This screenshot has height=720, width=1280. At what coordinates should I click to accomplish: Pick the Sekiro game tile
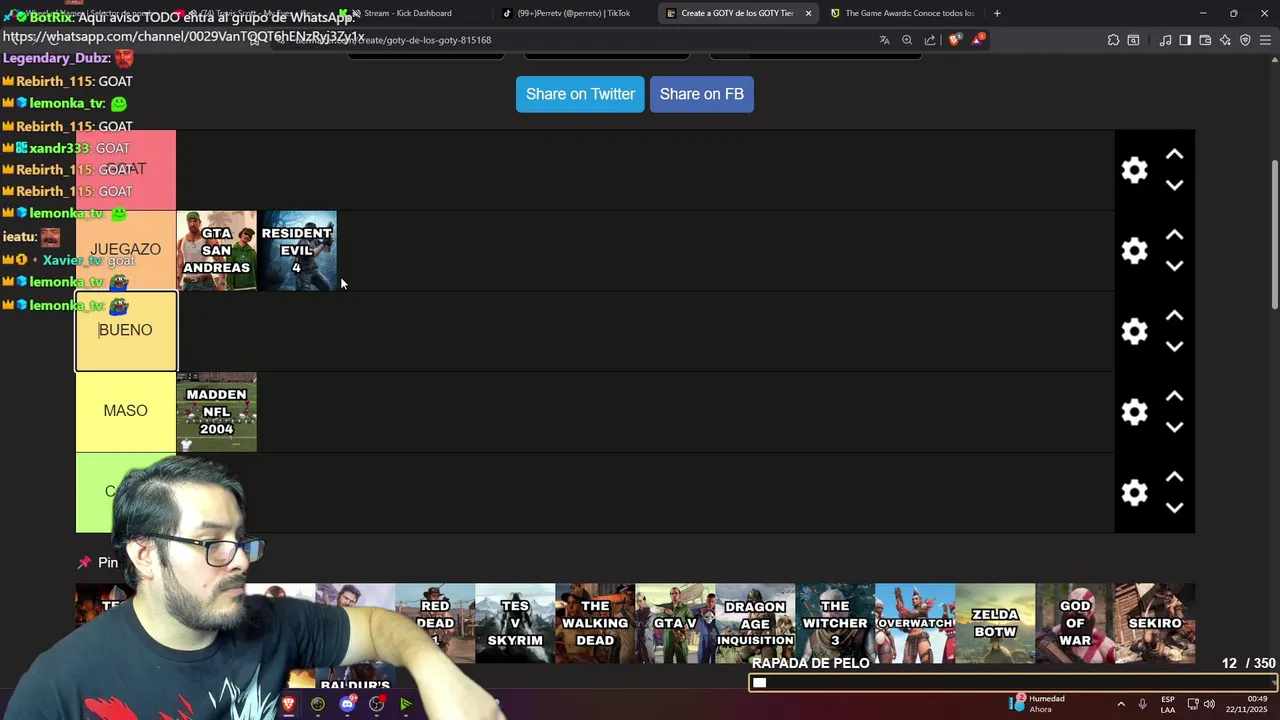pyautogui.click(x=1155, y=623)
